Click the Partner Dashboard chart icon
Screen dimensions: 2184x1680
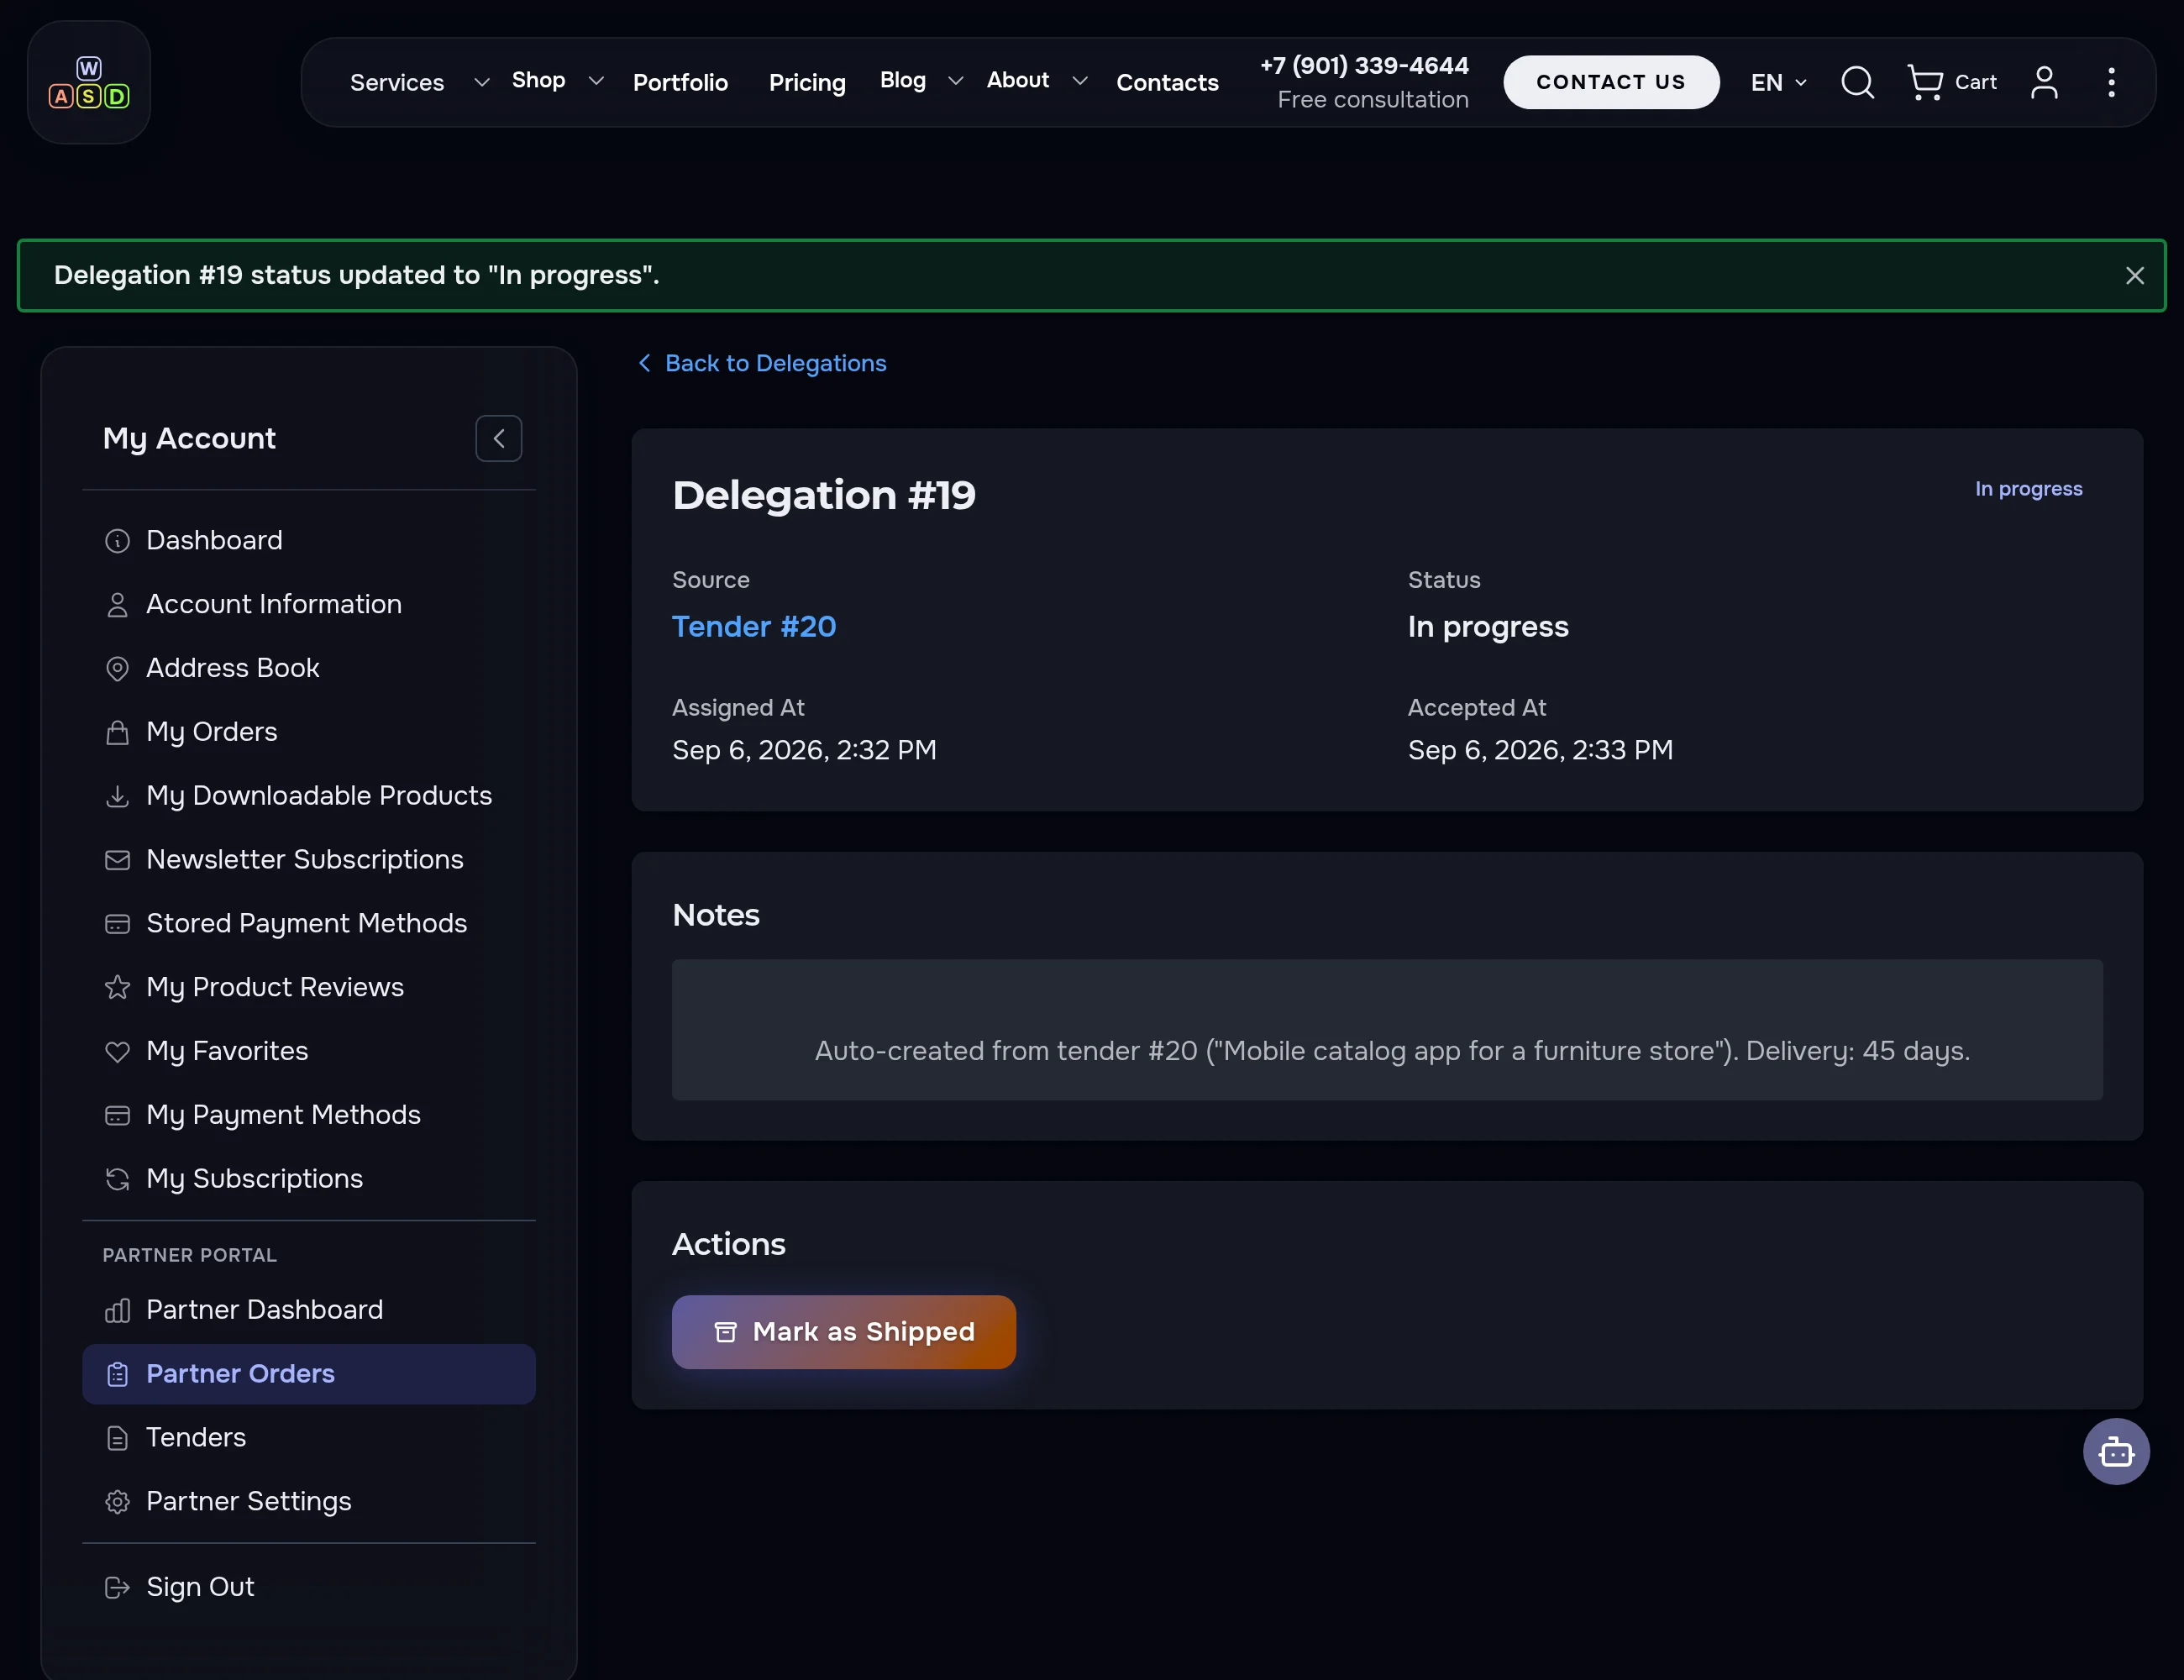pyautogui.click(x=117, y=1310)
